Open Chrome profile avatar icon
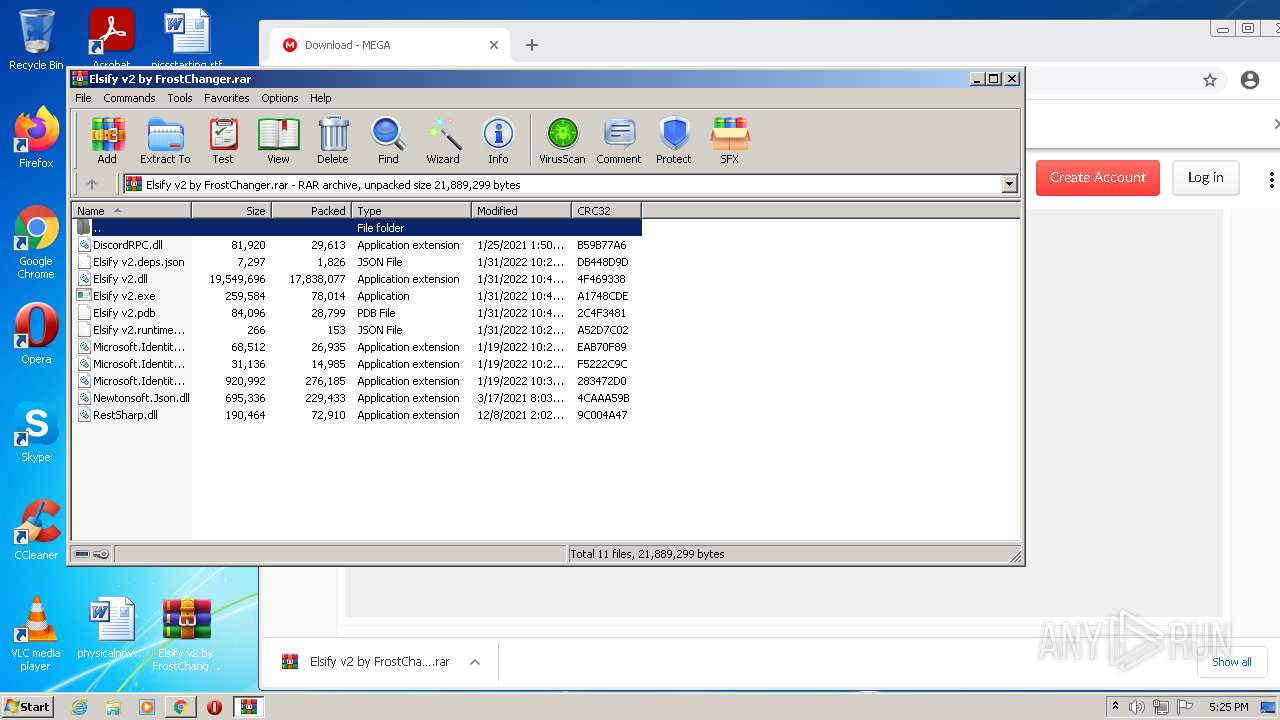This screenshot has width=1280, height=720. pos(1250,80)
